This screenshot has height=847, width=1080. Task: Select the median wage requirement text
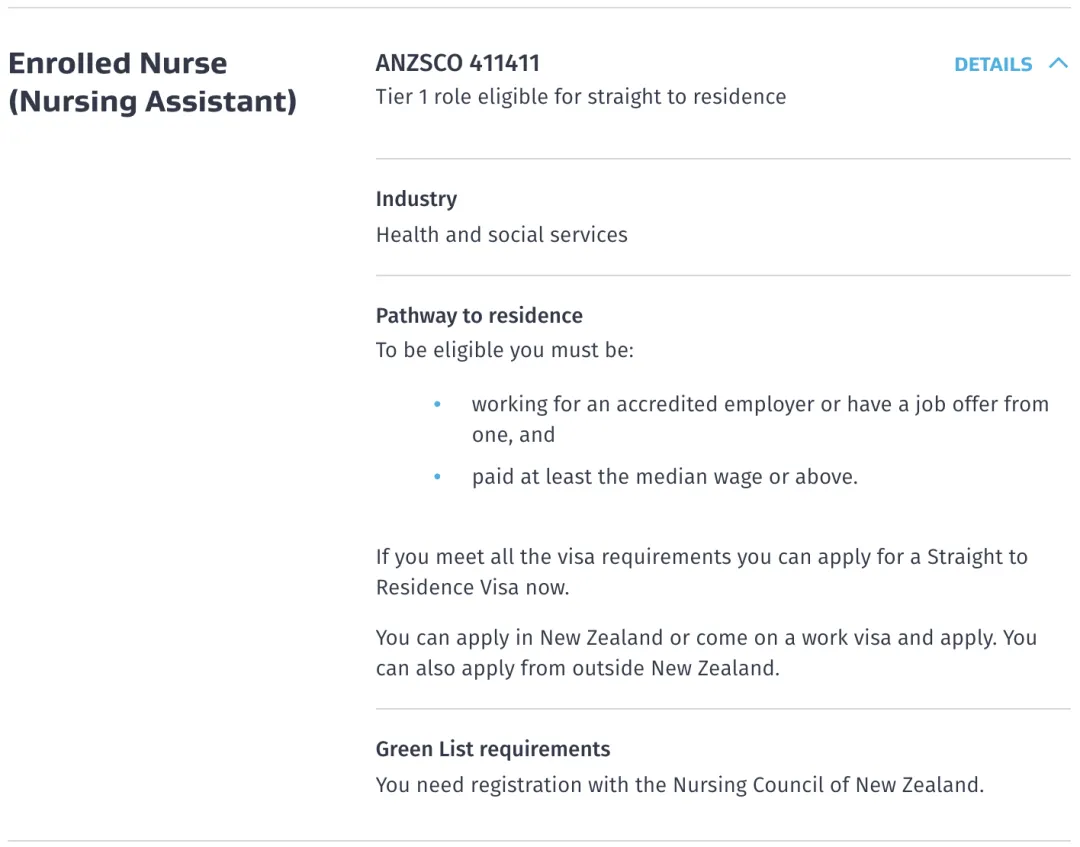pyautogui.click(x=665, y=477)
